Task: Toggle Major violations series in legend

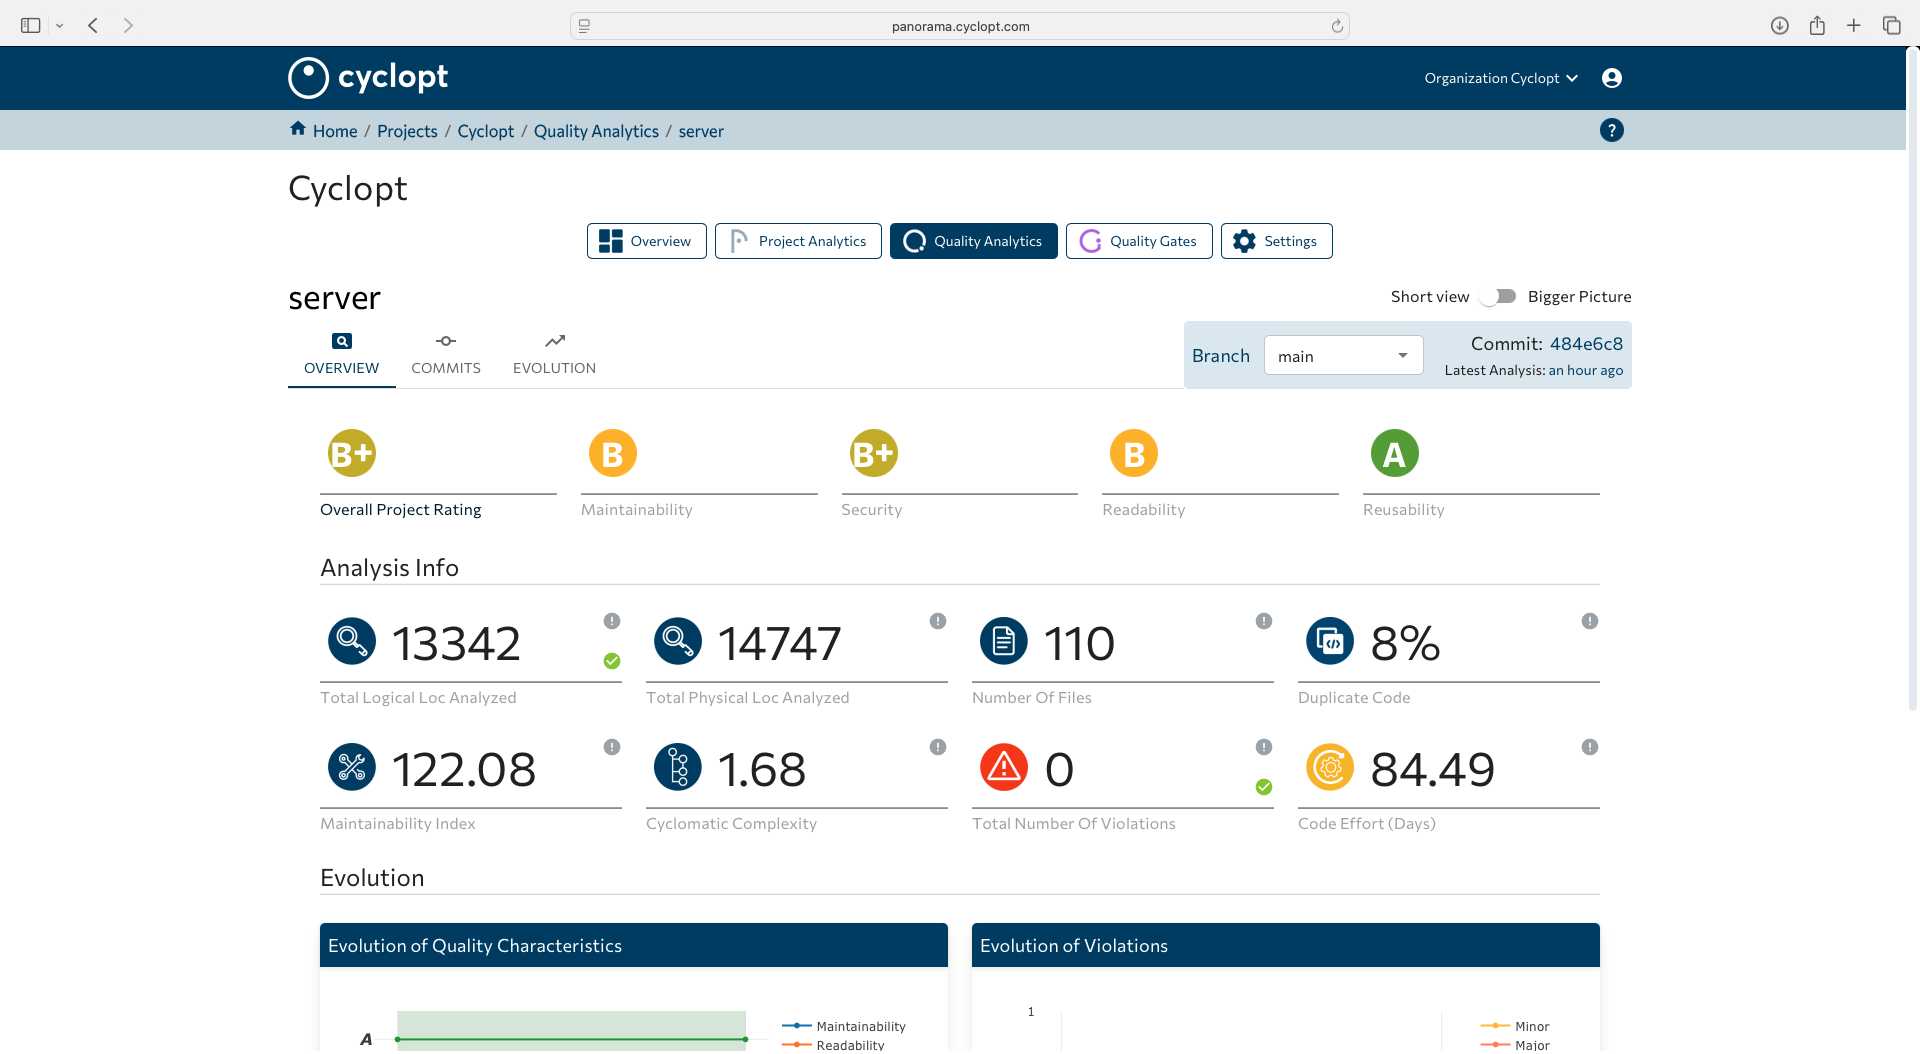Action: [x=1515, y=1045]
